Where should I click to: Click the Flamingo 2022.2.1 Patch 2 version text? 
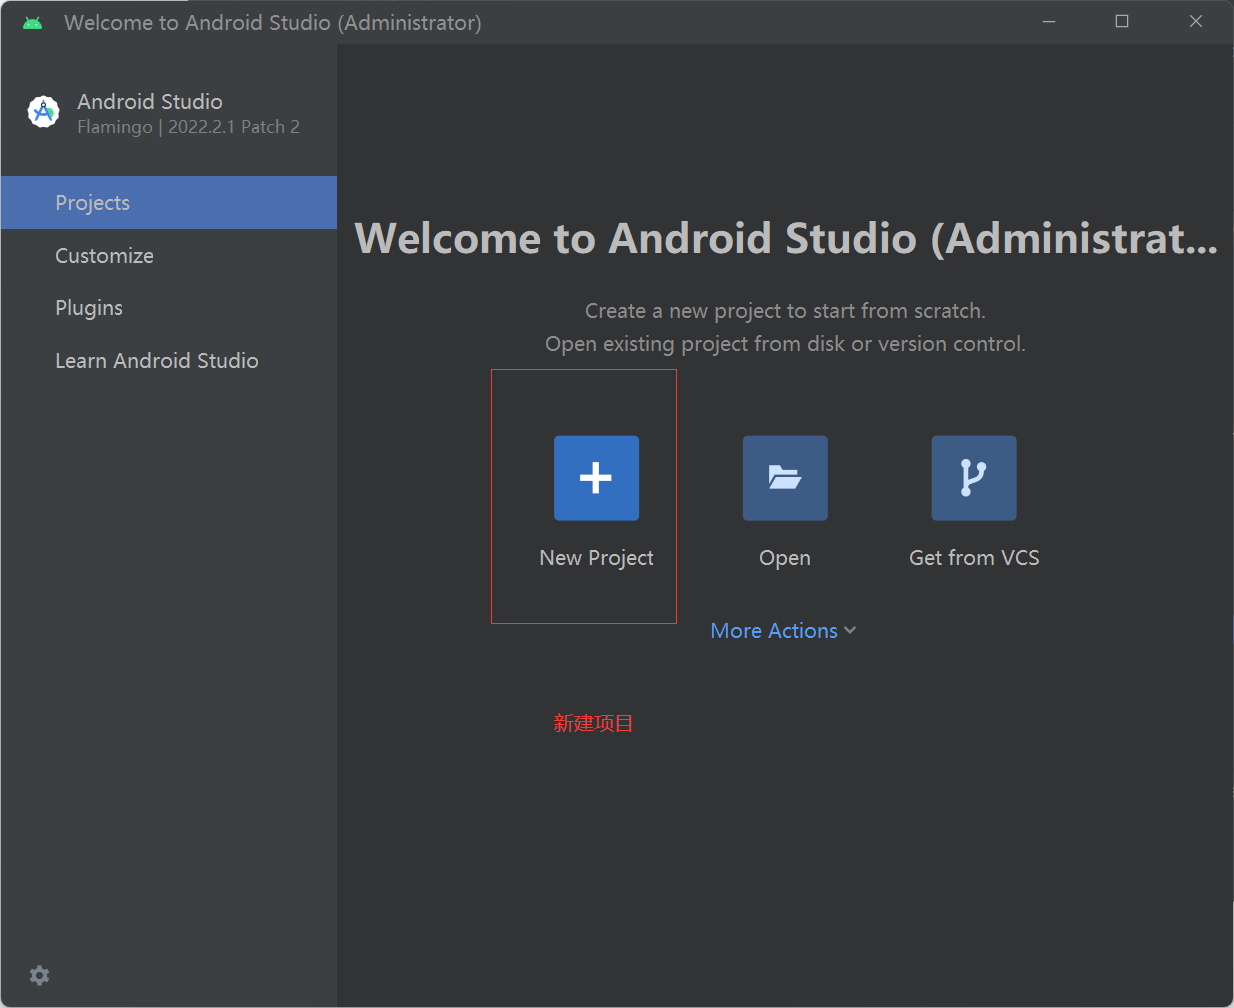pos(188,127)
